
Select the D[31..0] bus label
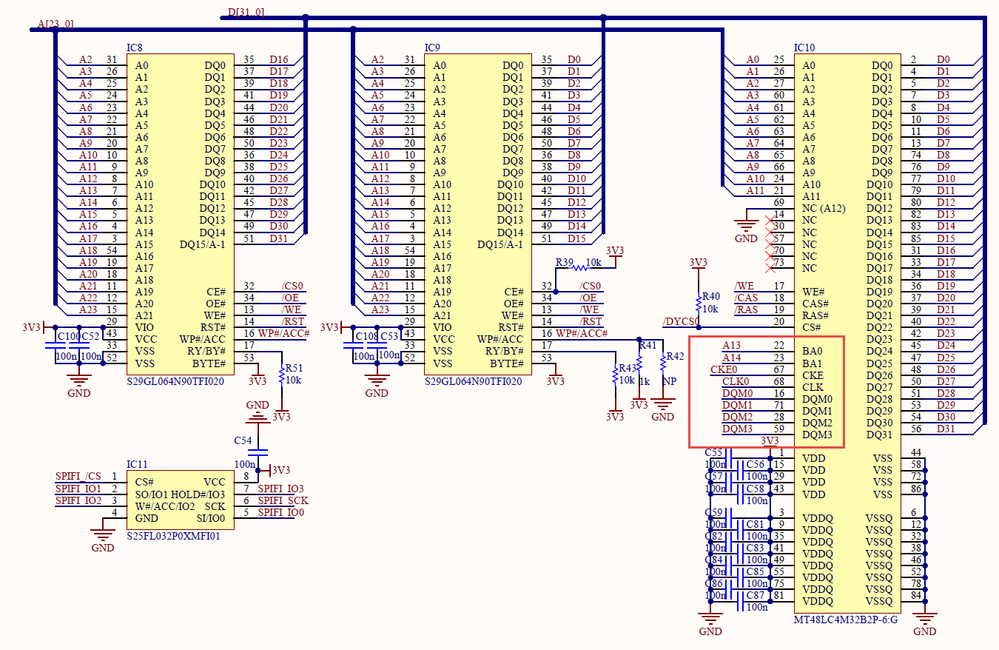pyautogui.click(x=246, y=12)
